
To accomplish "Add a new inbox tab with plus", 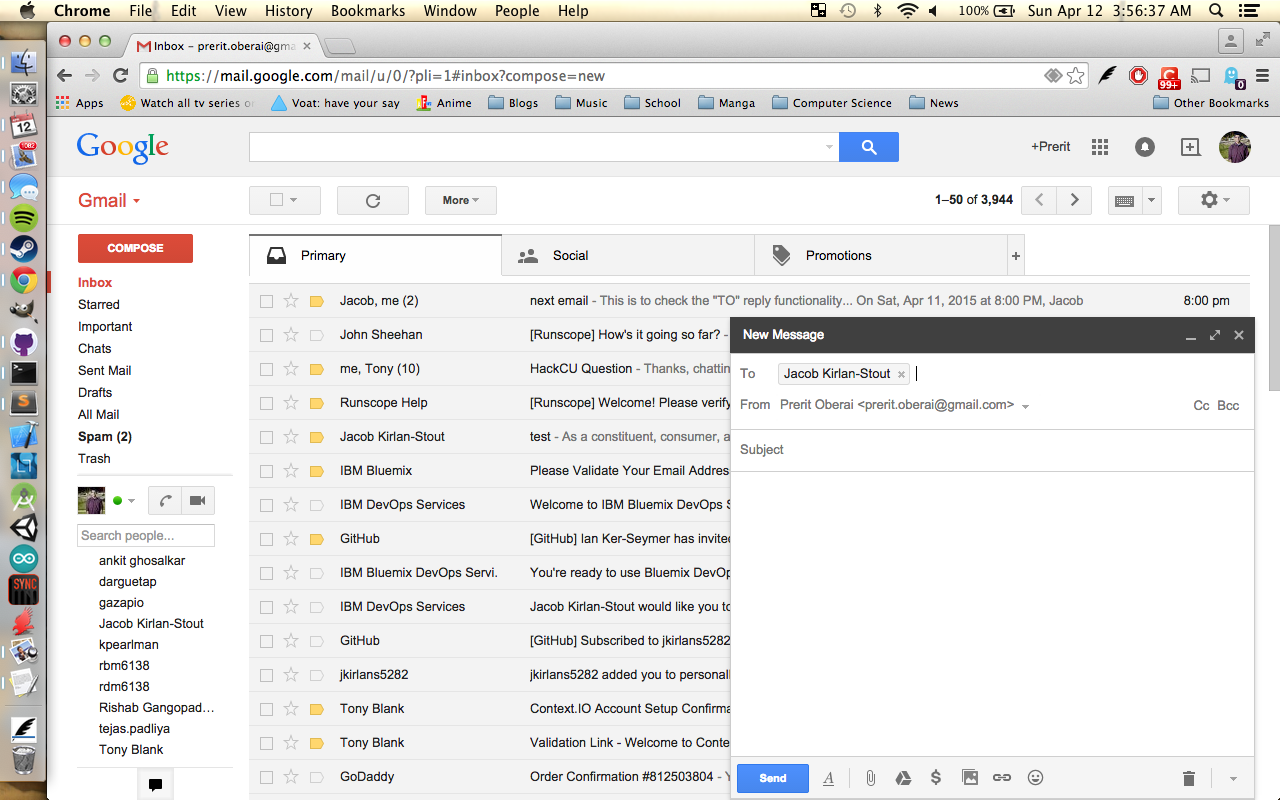I will (1016, 256).
